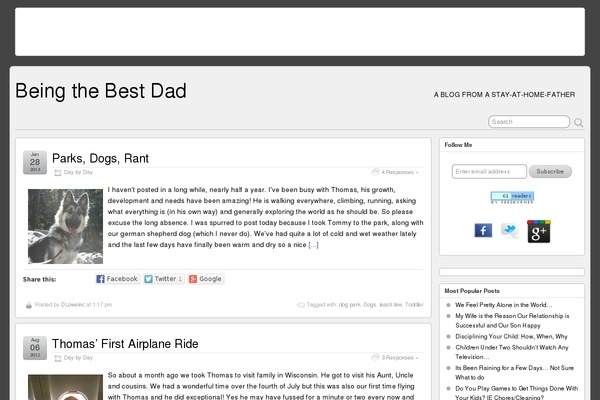Click the comment bubble icon beside 3 Responses
Image resolution: width=600 pixels, height=400 pixels.
pyautogui.click(x=375, y=358)
